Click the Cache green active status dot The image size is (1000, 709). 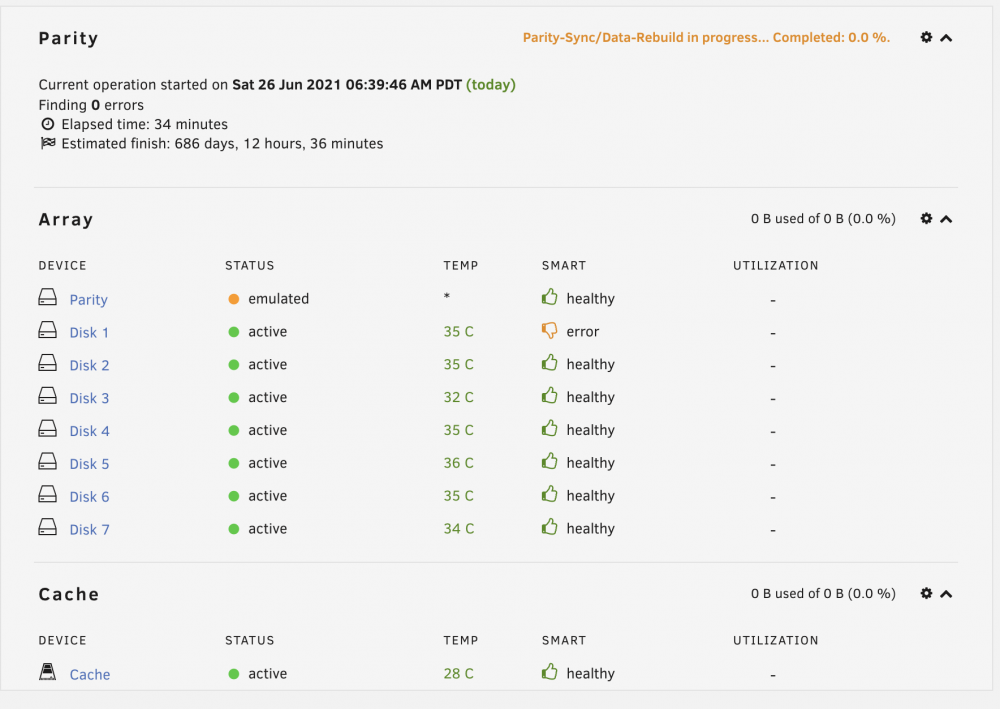click(234, 674)
